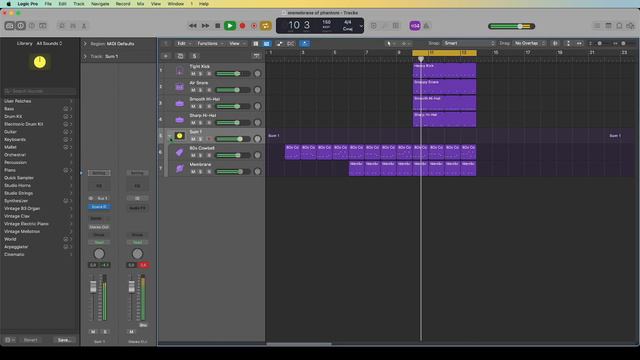Start playback with the green Play button
The width and height of the screenshot is (640, 360).
[230, 26]
